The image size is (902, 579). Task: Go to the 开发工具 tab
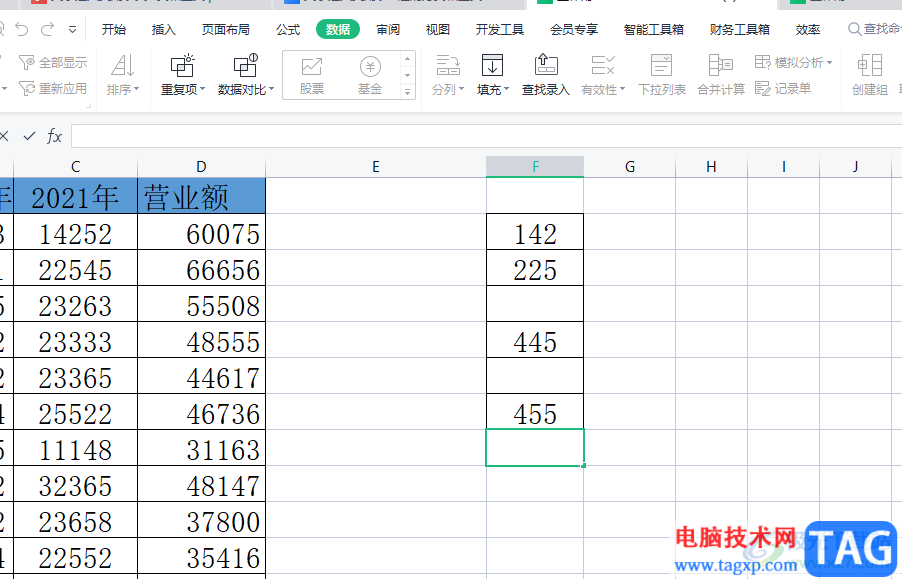coord(500,29)
